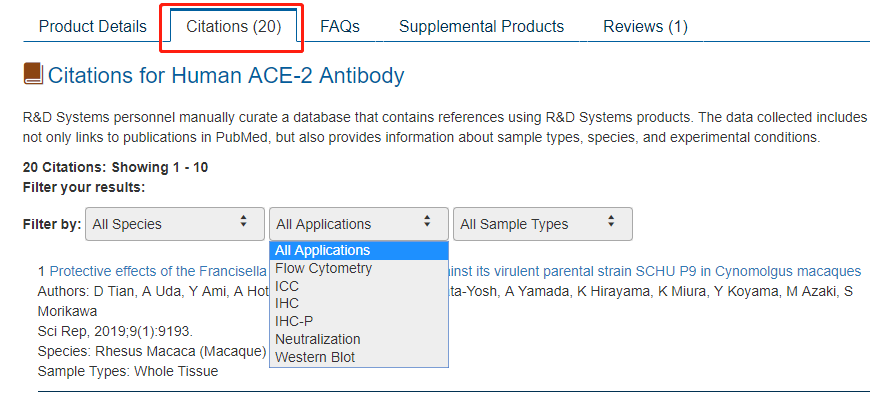
Task: Choose IHC-P from the applications list
Action: point(293,322)
